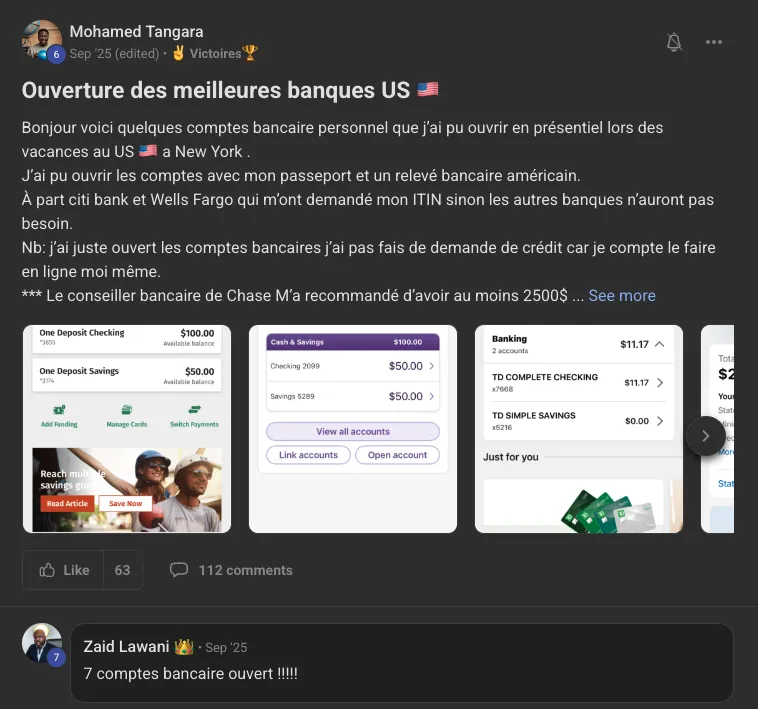Click the 63 likes count
The image size is (758, 709).
coord(122,570)
